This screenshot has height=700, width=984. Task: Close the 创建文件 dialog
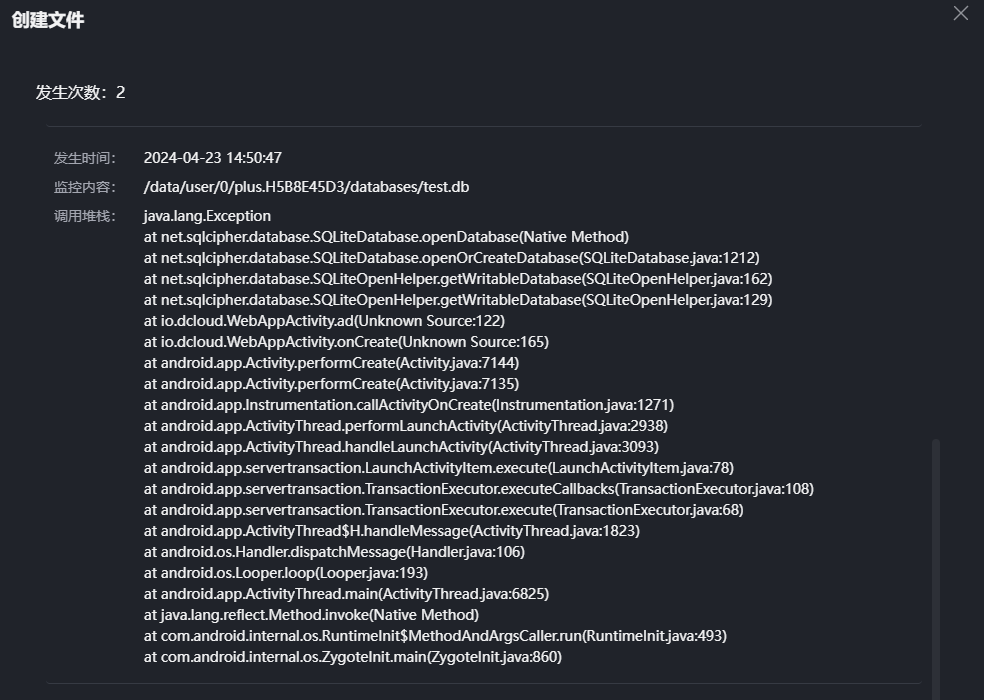(x=960, y=14)
